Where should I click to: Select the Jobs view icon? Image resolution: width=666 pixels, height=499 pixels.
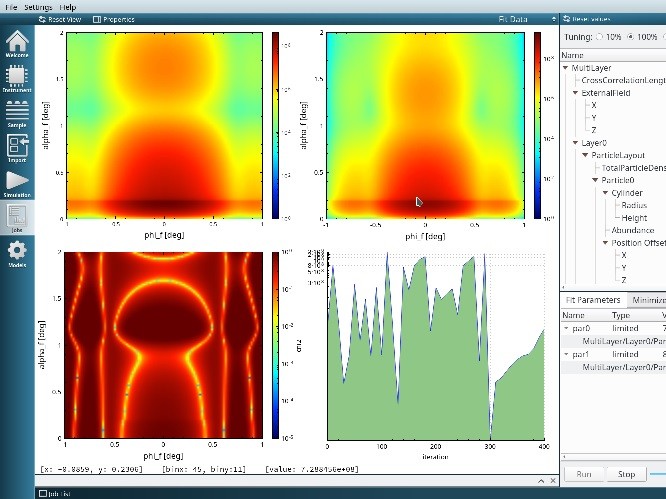tap(16, 218)
